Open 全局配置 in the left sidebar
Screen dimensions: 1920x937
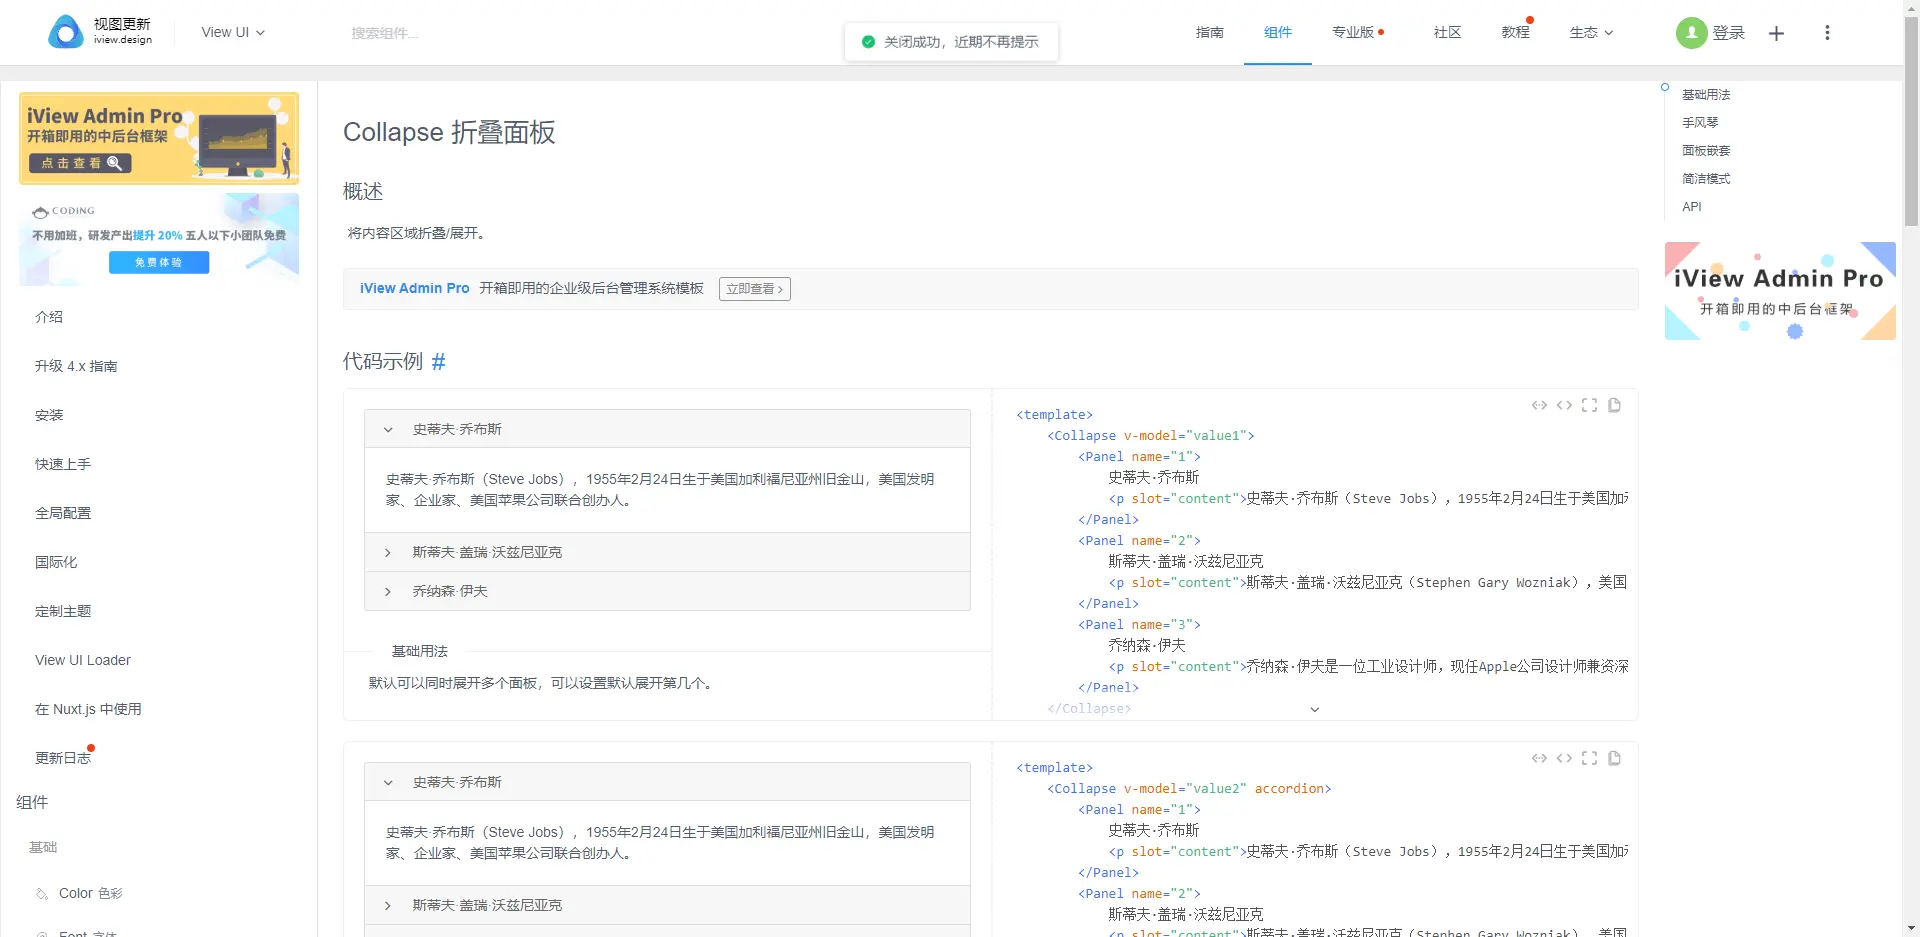click(63, 513)
